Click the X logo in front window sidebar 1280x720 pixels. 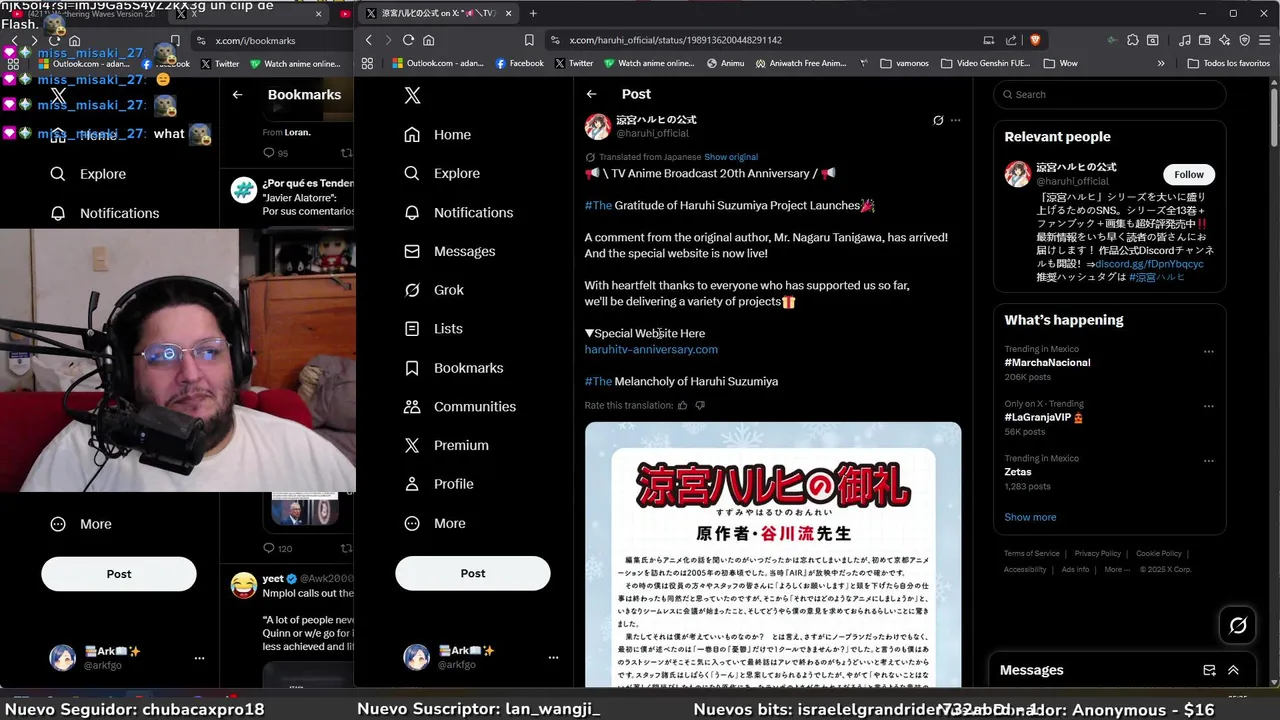tap(412, 95)
